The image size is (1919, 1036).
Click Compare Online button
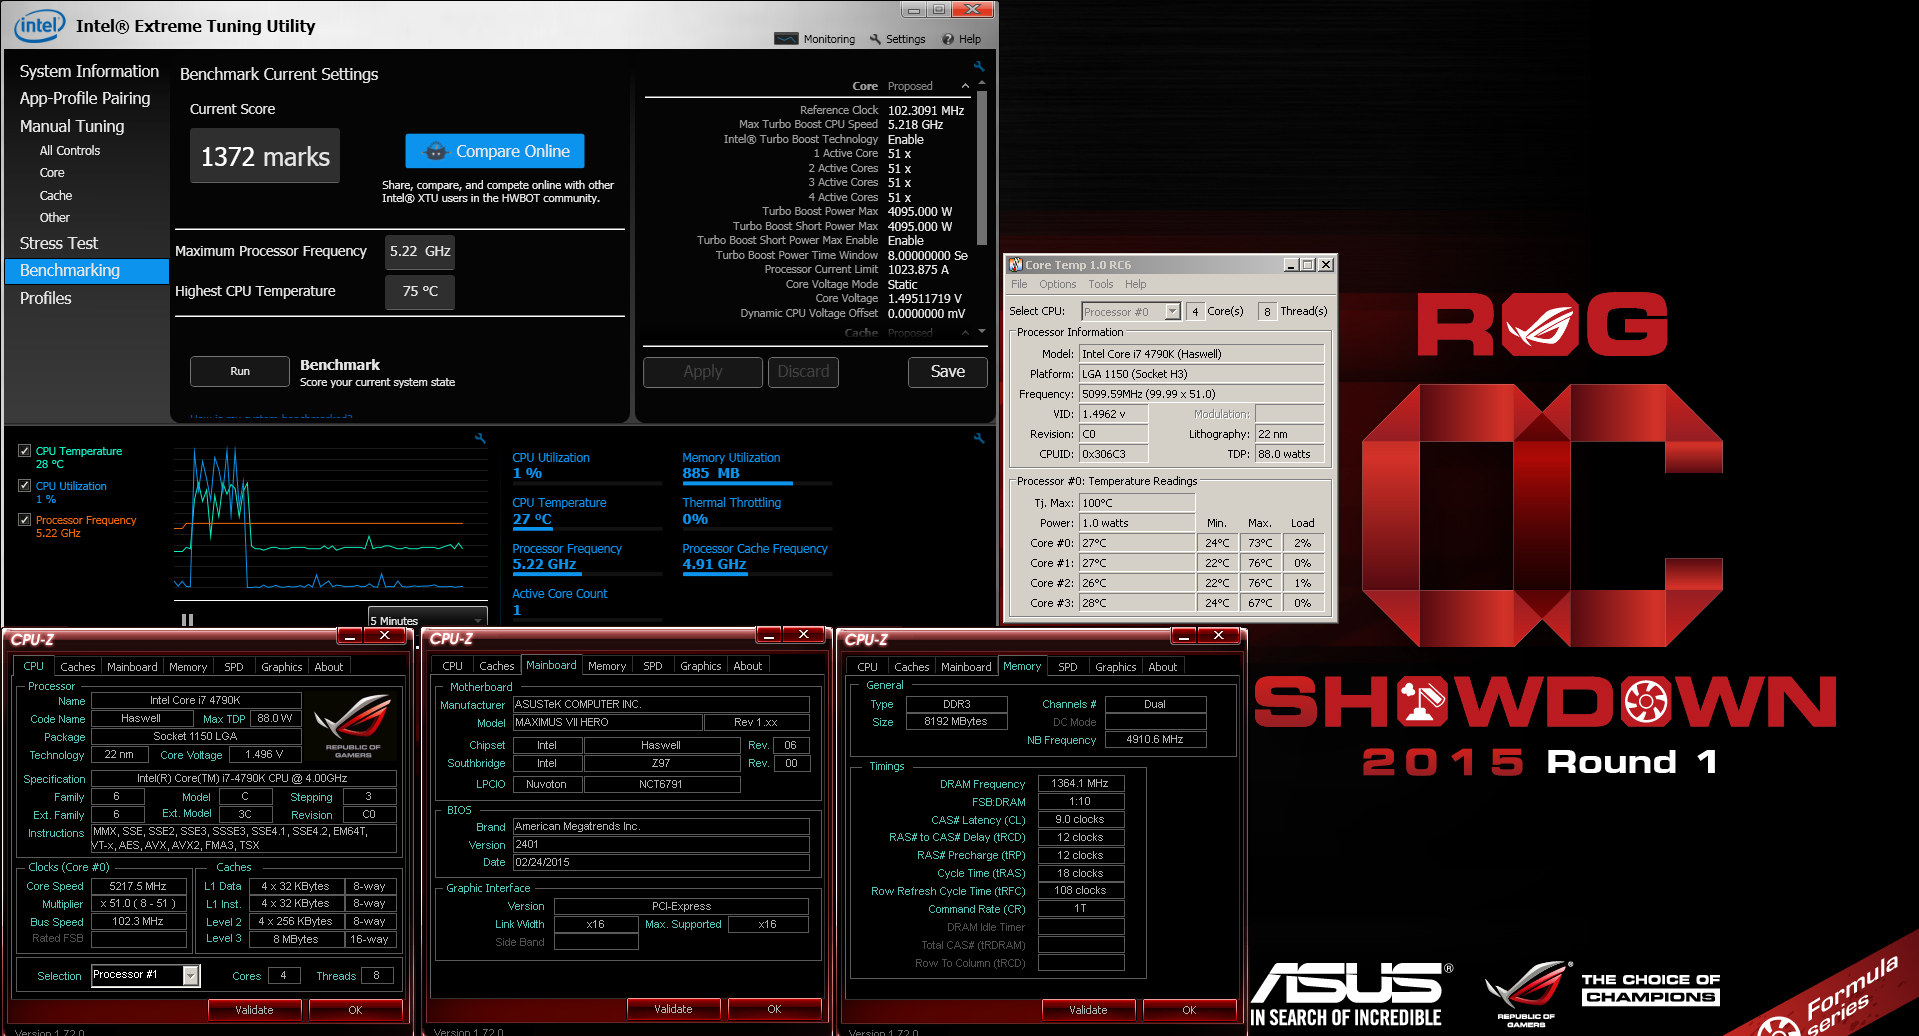click(495, 151)
